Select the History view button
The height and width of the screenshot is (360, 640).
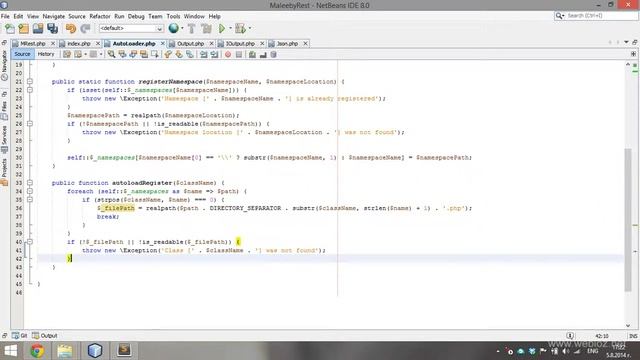pos(46,54)
